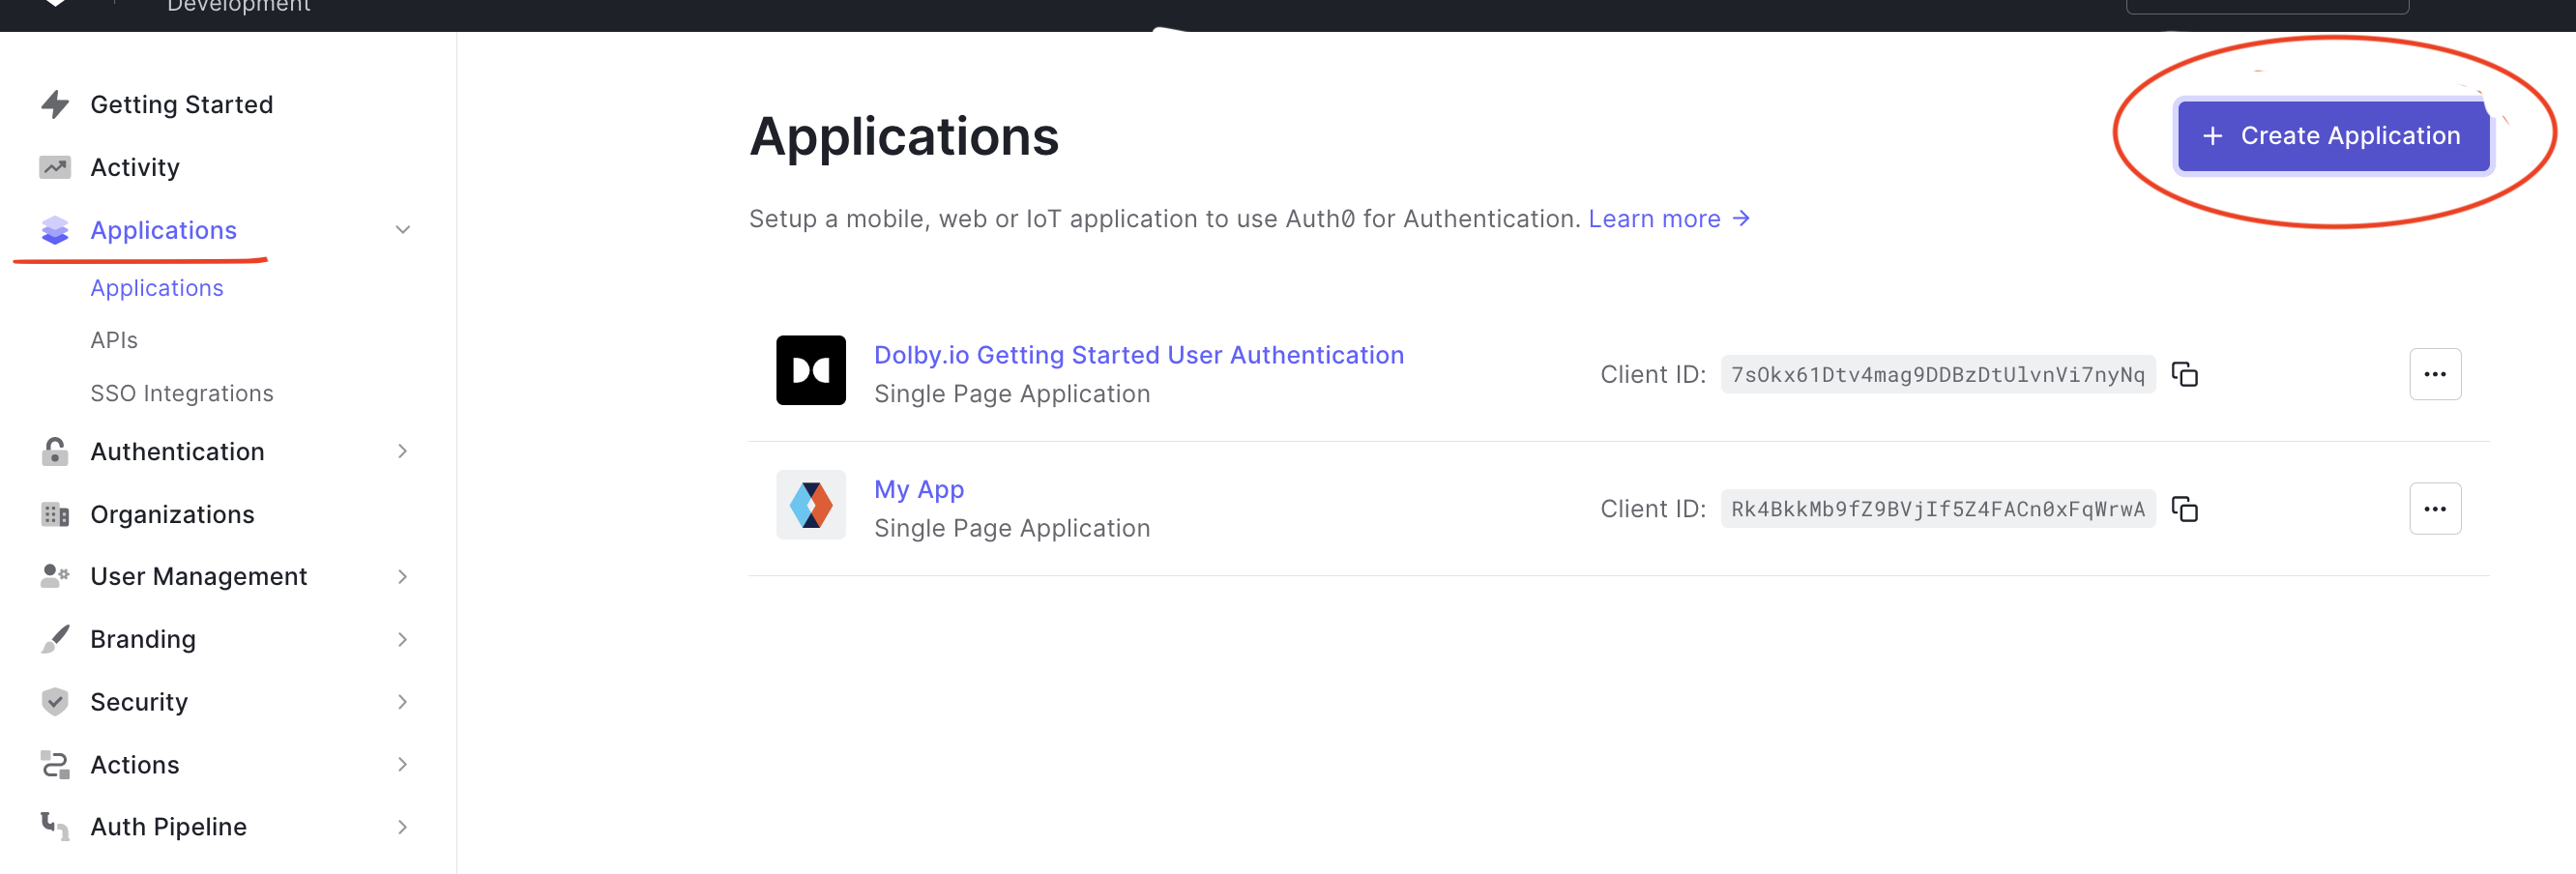The height and width of the screenshot is (874, 2576).
Task: Click the Auth Pipeline icon
Action: [x=55, y=827]
